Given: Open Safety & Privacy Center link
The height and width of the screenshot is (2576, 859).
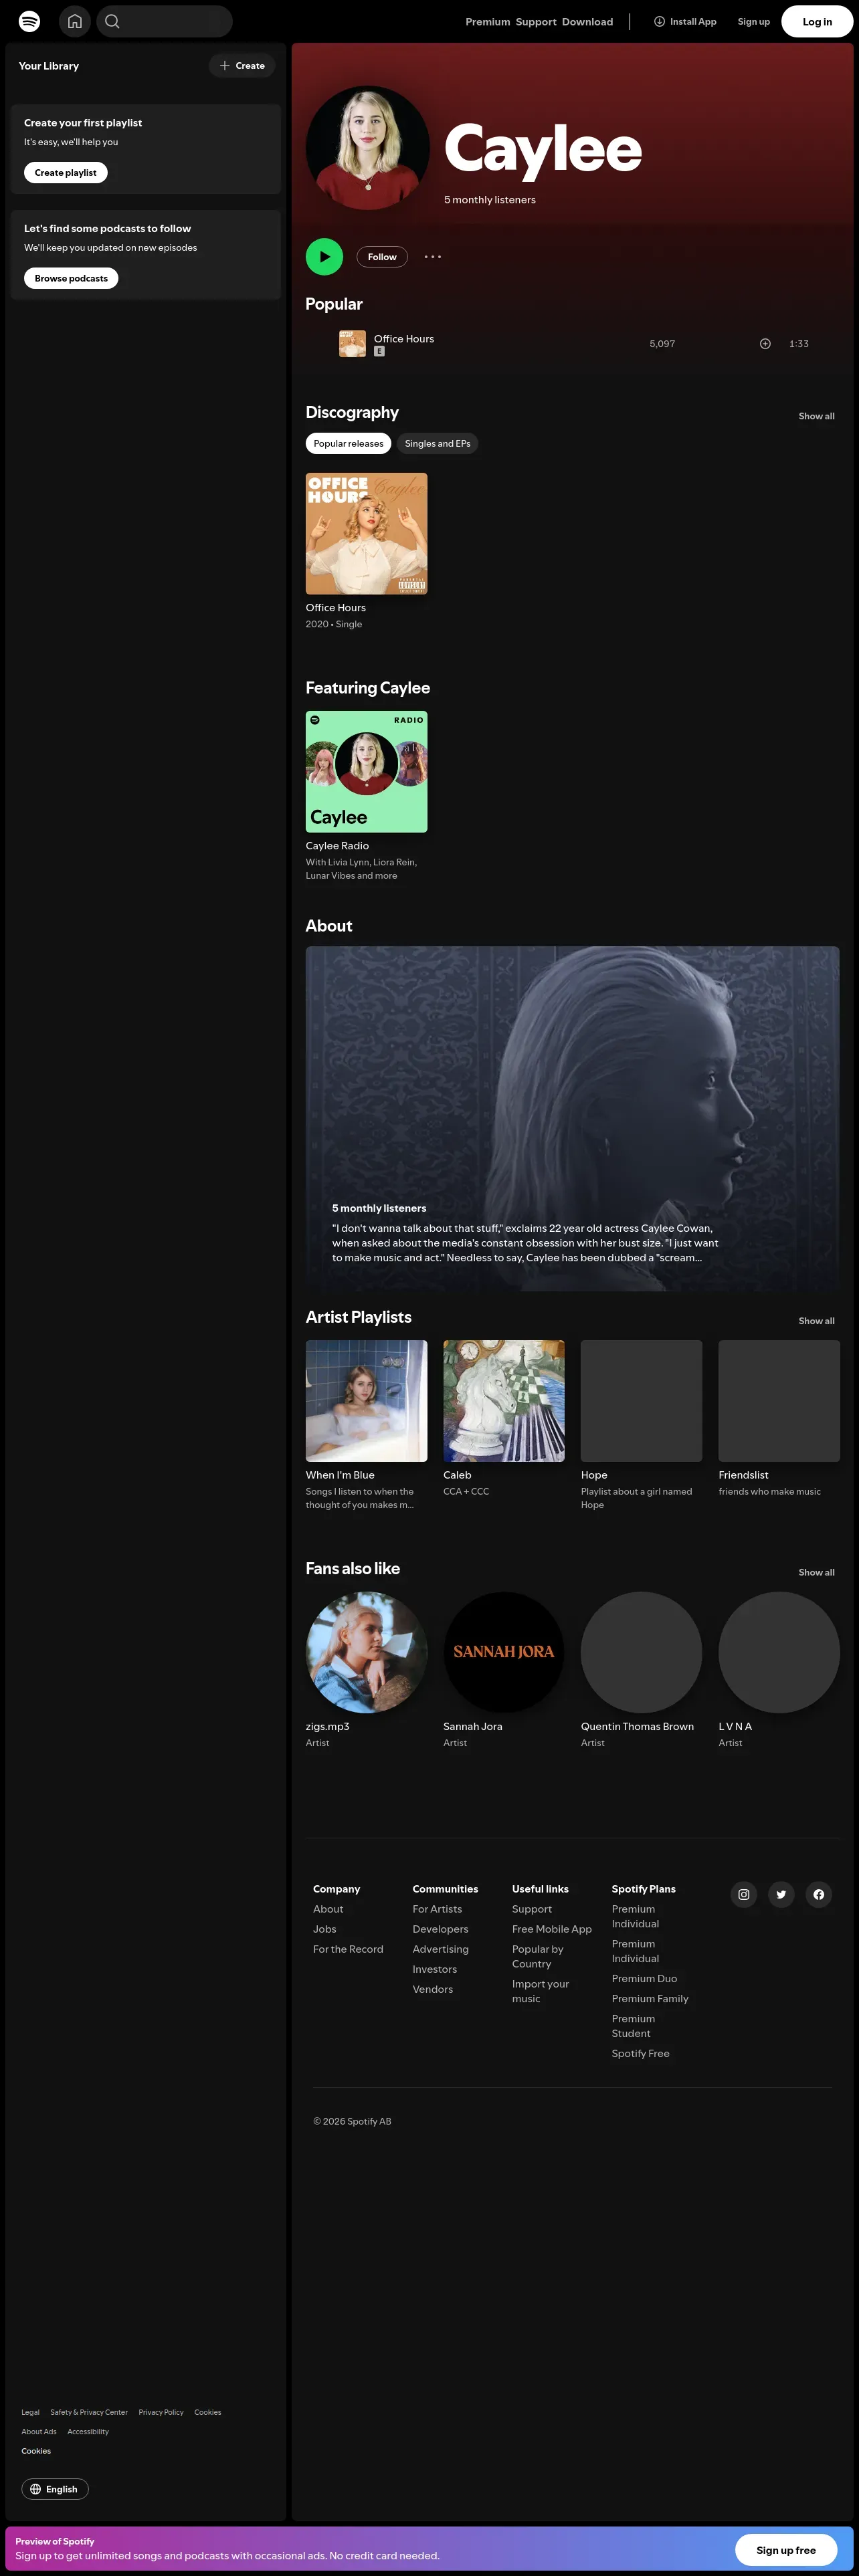Looking at the screenshot, I should (x=89, y=2412).
